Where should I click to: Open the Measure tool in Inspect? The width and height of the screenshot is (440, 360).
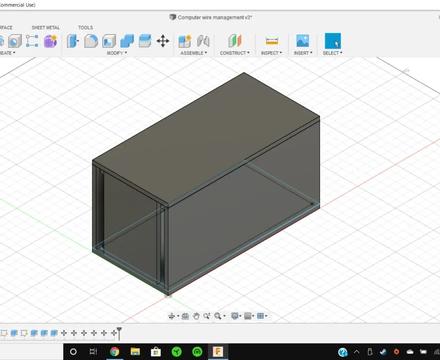tap(272, 41)
